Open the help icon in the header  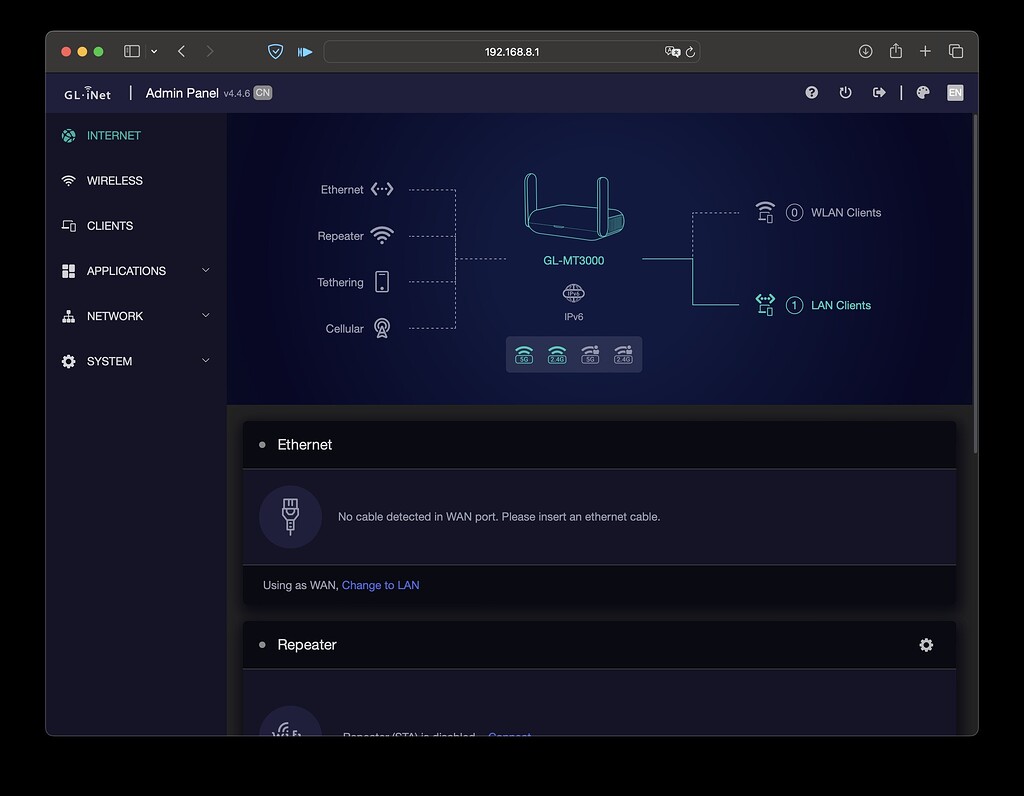(x=811, y=92)
